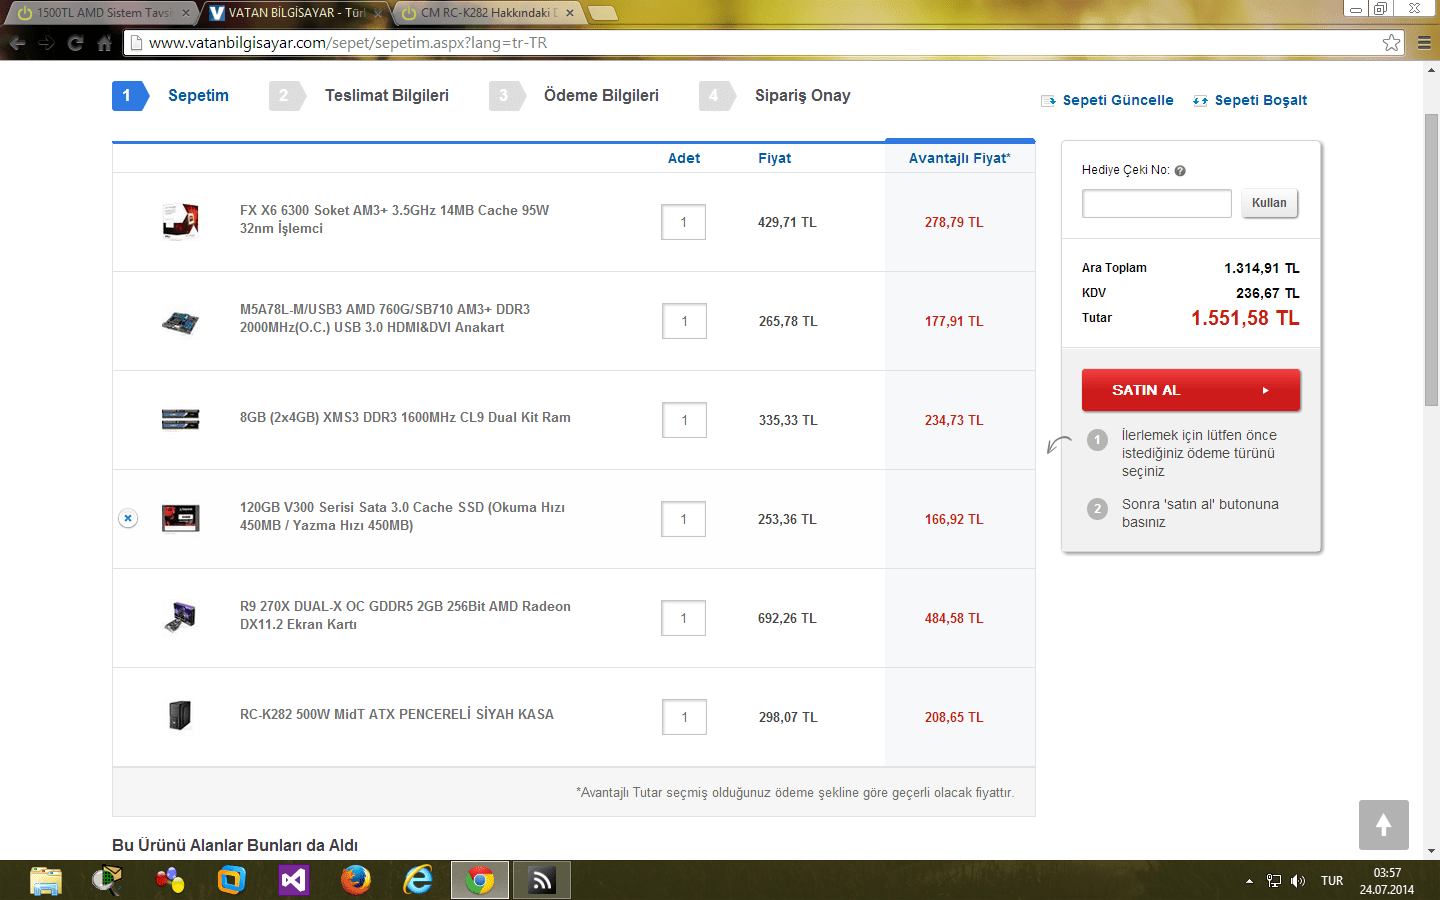Click the browser address bar

[x=765, y=43]
